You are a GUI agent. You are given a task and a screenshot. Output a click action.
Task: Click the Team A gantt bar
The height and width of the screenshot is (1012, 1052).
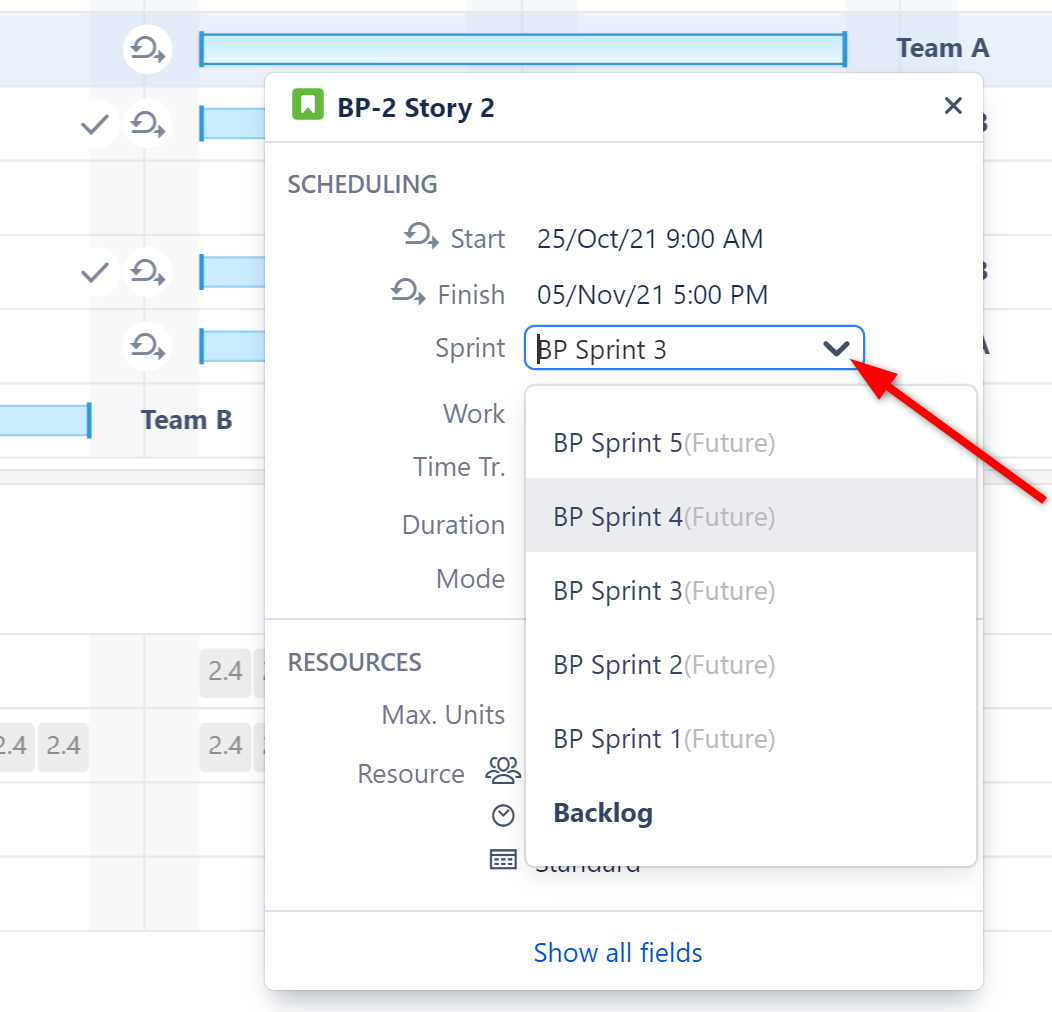(x=522, y=48)
